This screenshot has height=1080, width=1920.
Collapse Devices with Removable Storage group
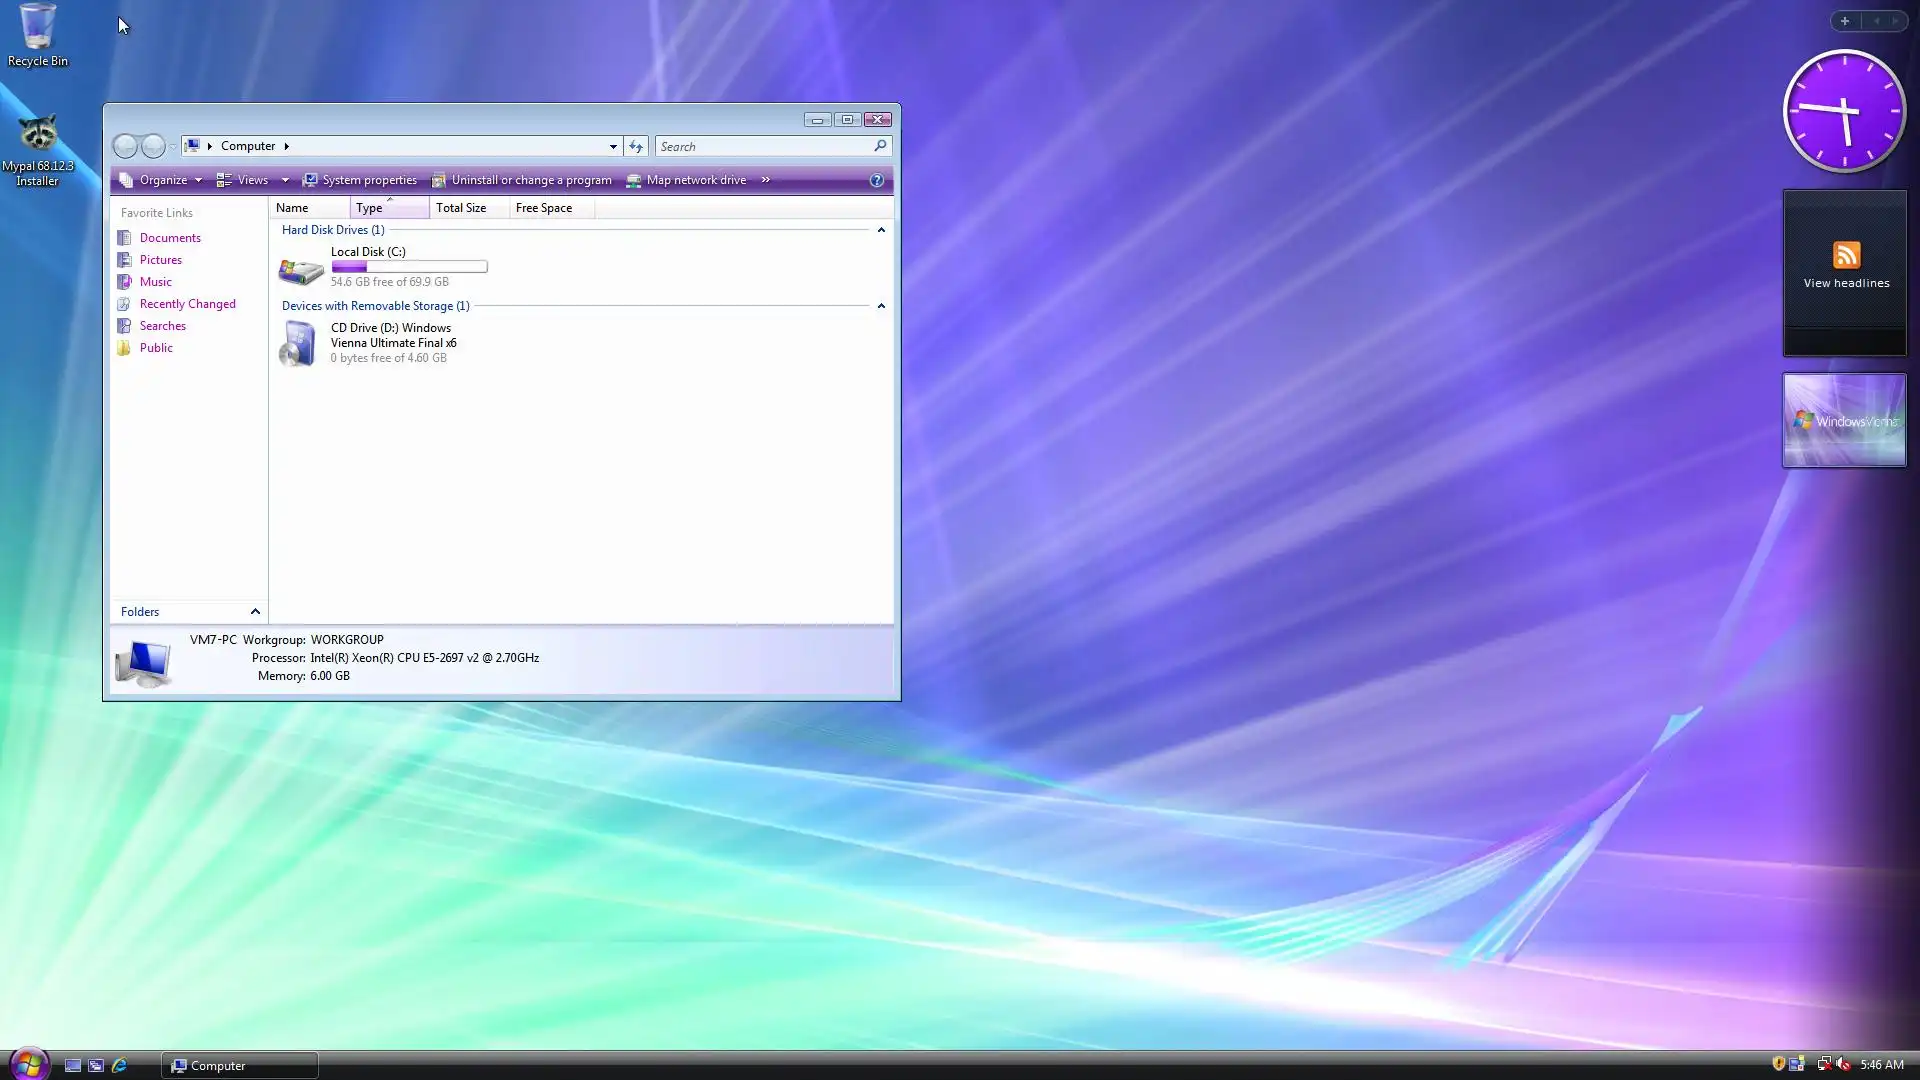[881, 306]
